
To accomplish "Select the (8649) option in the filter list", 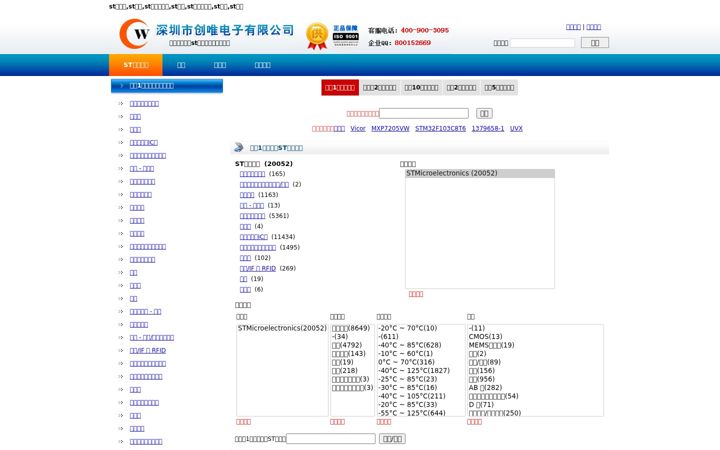I will click(351, 328).
